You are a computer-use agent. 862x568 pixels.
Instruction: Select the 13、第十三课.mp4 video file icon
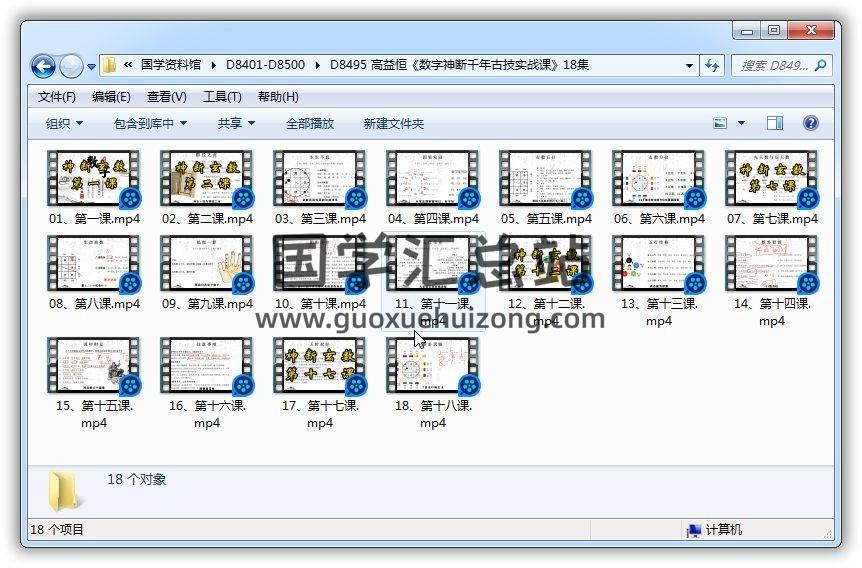659,263
